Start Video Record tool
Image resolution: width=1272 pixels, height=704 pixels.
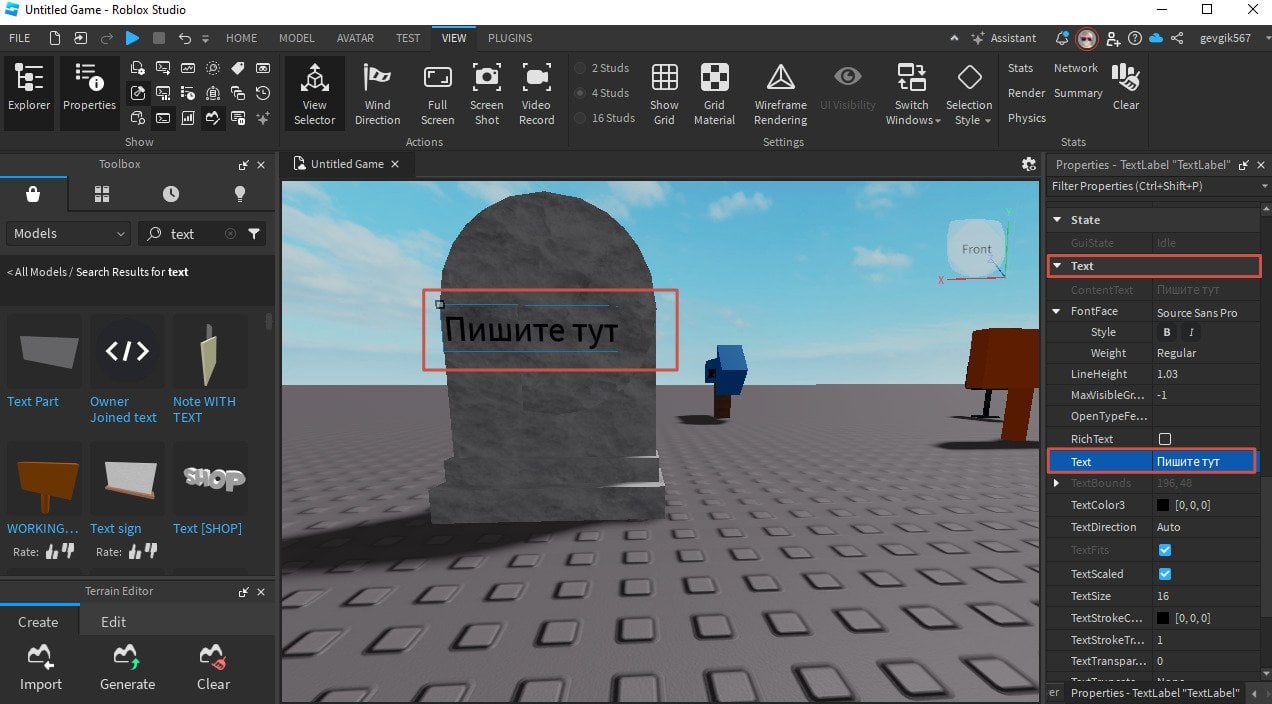[536, 77]
